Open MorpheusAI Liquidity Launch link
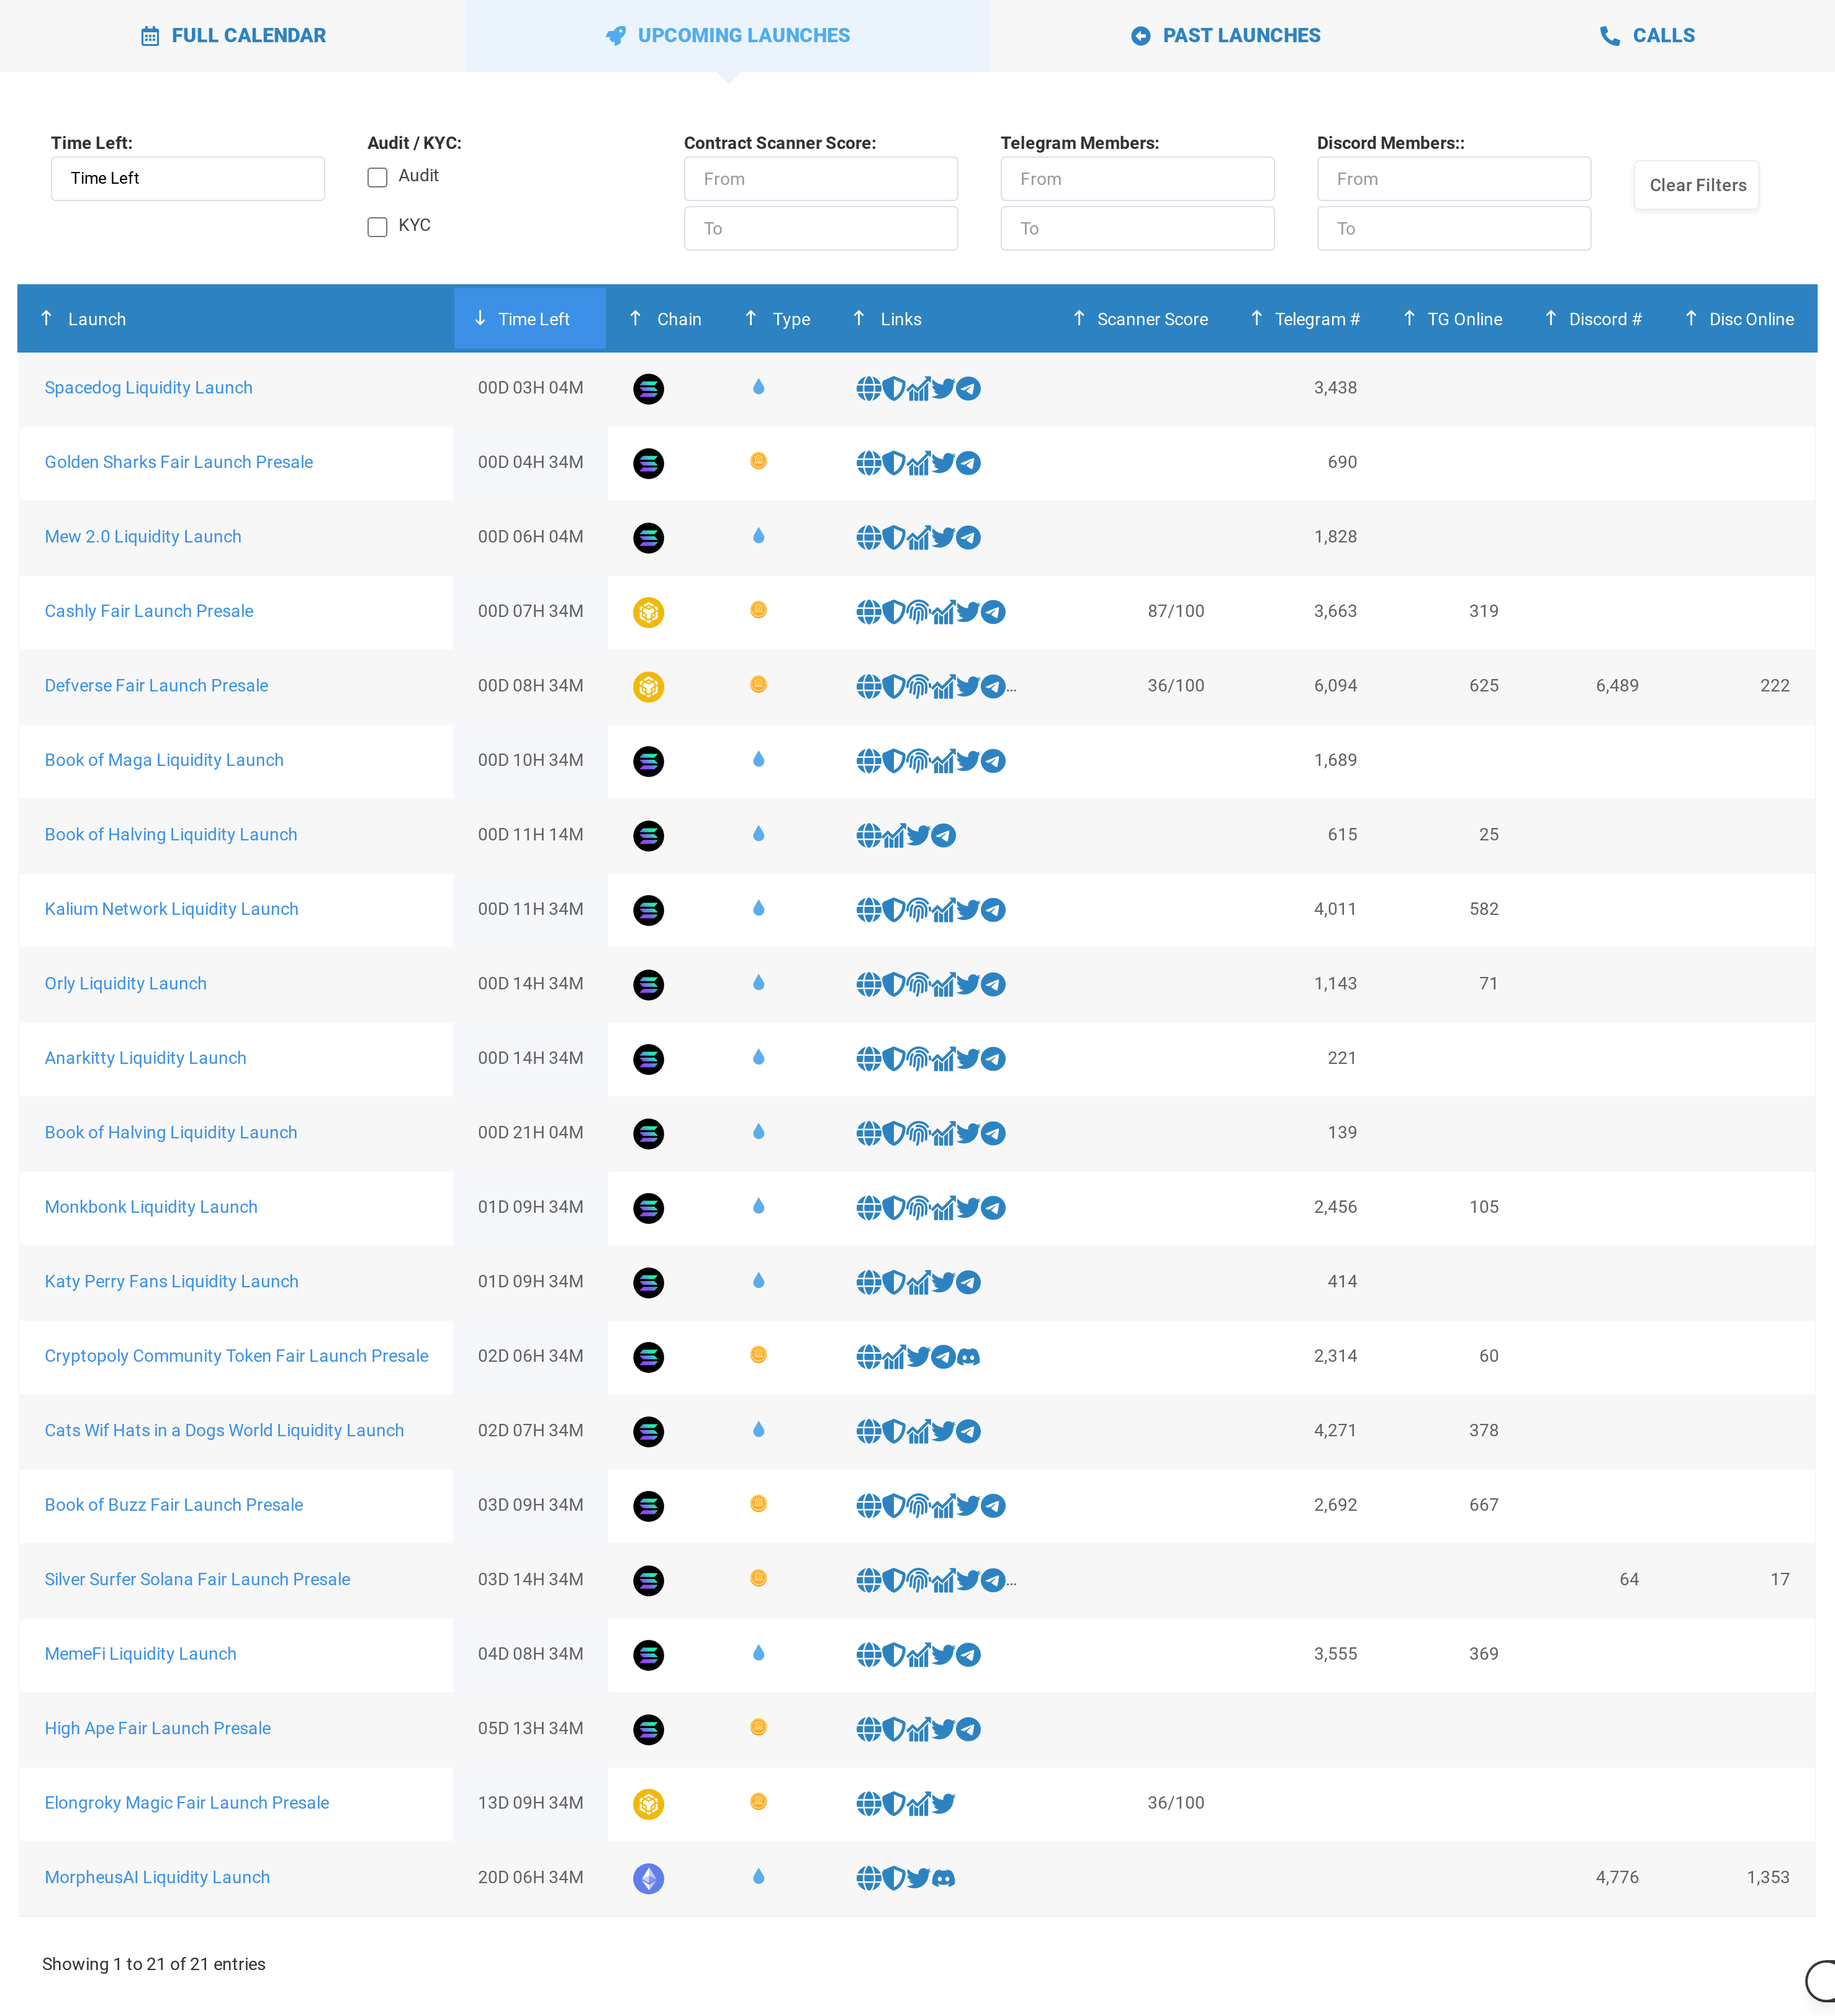 pos(157,1878)
